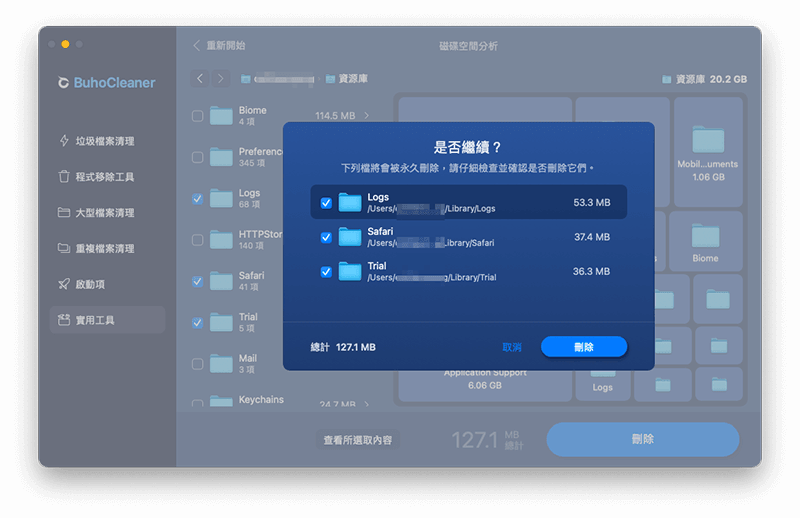Click the large bottom 刪除 button
Viewport: 800px width, 518px height.
tap(643, 439)
